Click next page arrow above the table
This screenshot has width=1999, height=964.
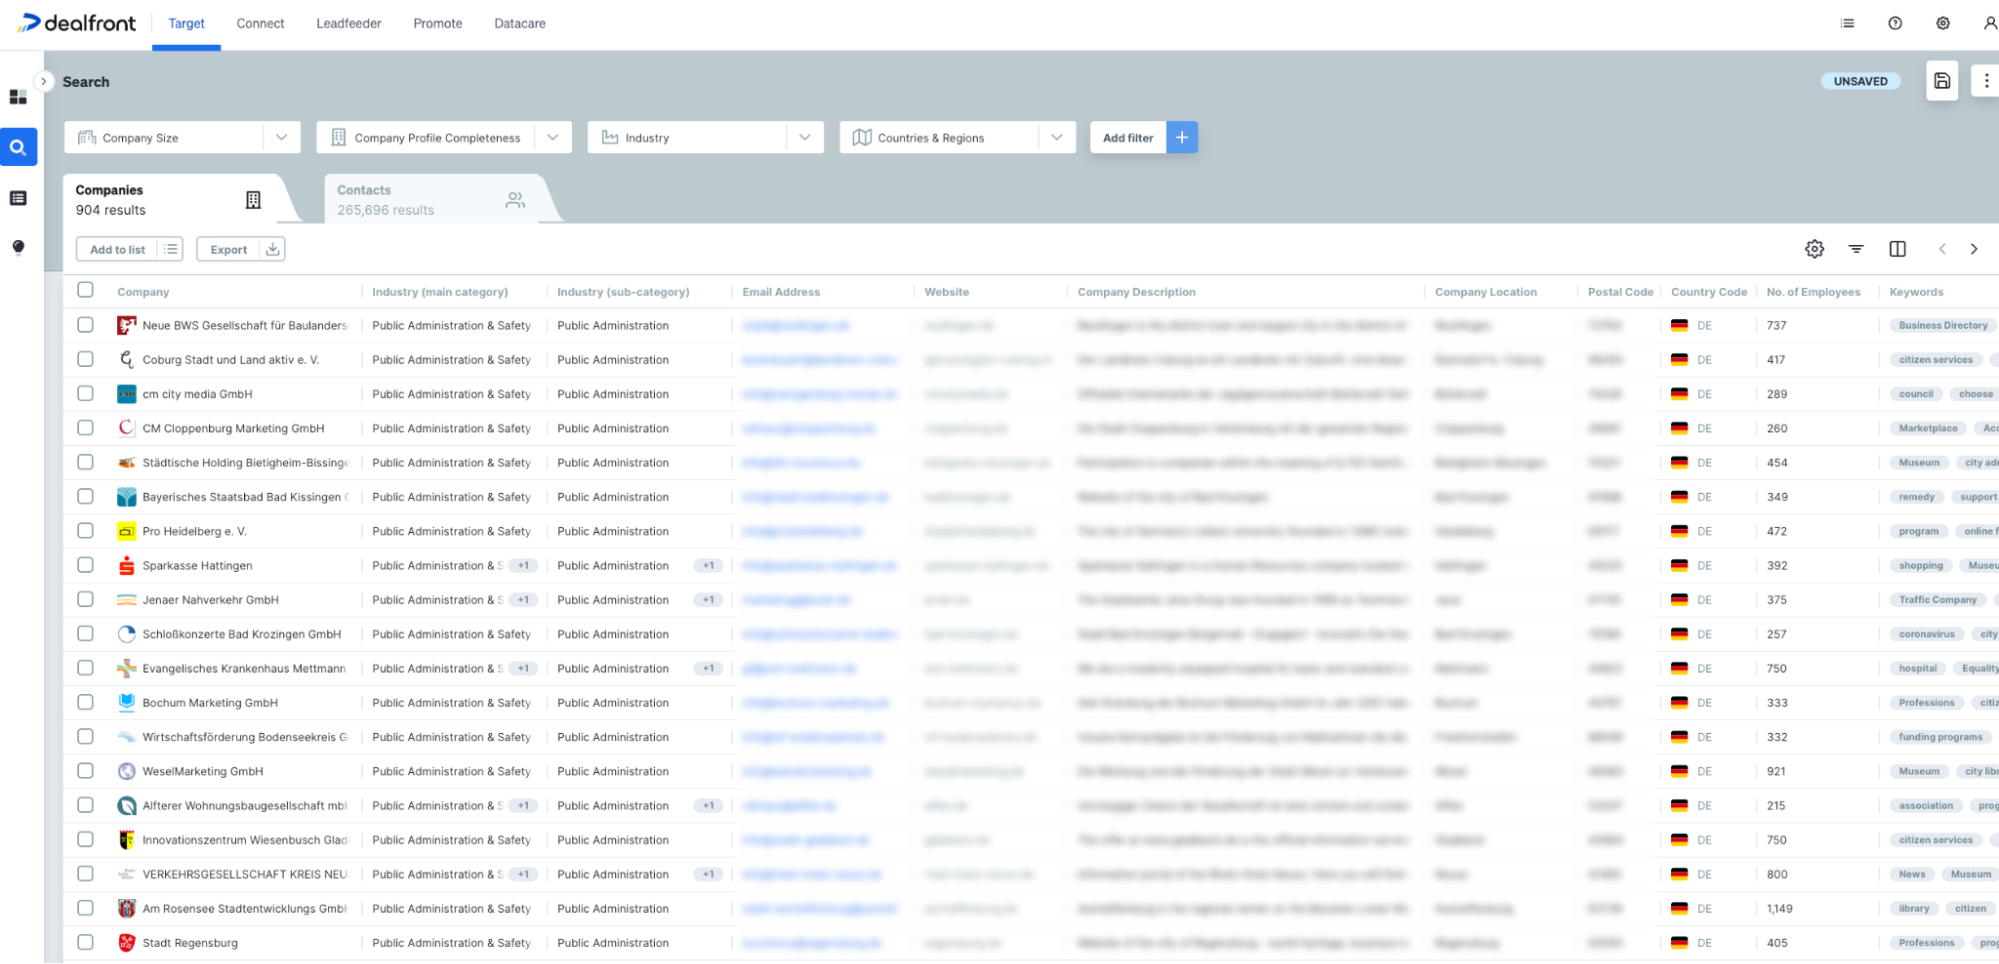(x=1974, y=248)
